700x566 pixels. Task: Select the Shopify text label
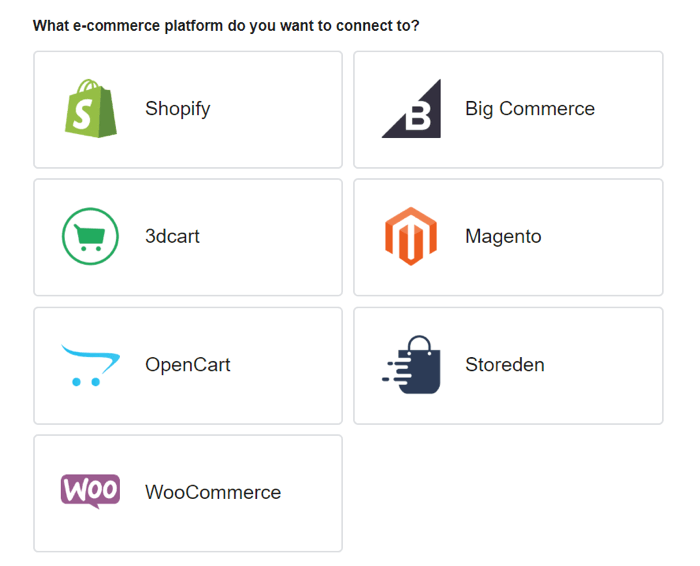coord(177,109)
